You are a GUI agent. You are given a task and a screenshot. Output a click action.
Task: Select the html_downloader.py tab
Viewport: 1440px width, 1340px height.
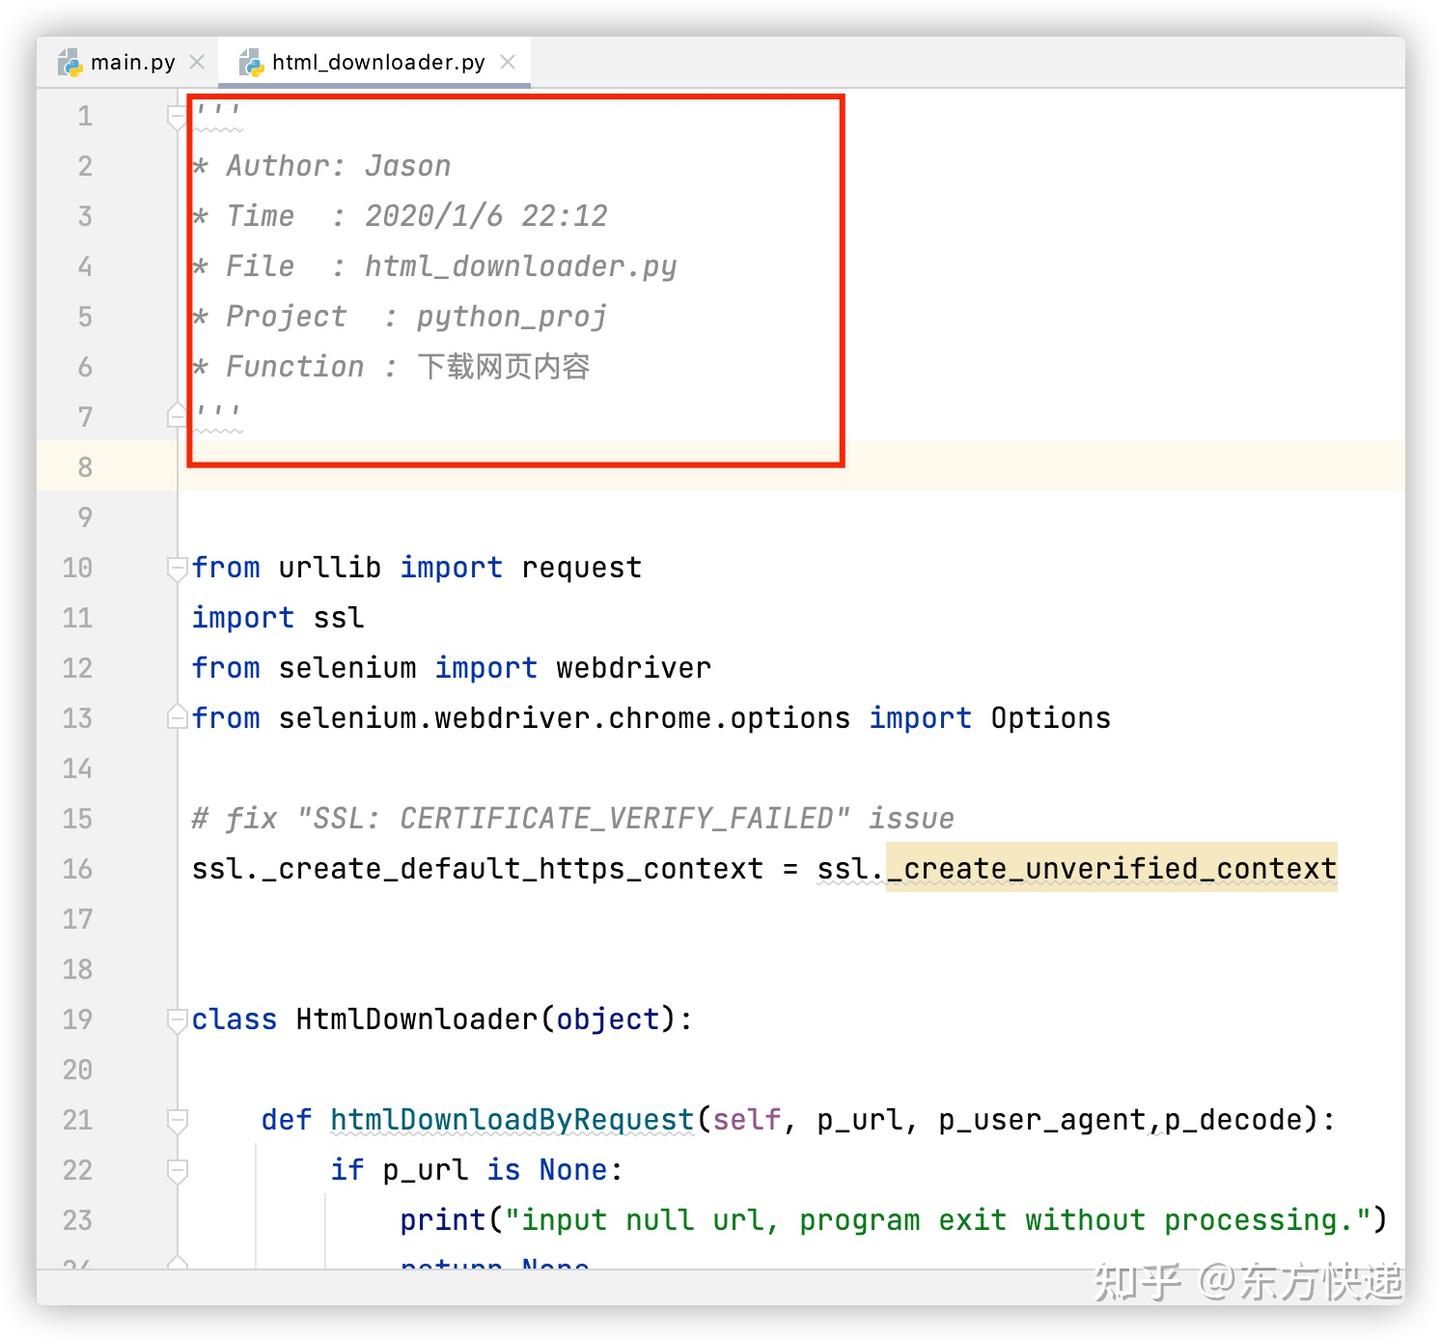coord(377,62)
